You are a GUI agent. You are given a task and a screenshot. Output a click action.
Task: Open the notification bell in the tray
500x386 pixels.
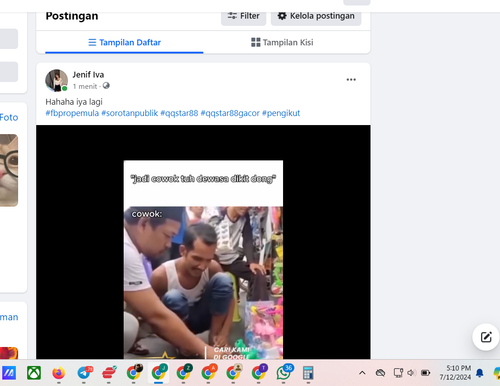pos(480,373)
